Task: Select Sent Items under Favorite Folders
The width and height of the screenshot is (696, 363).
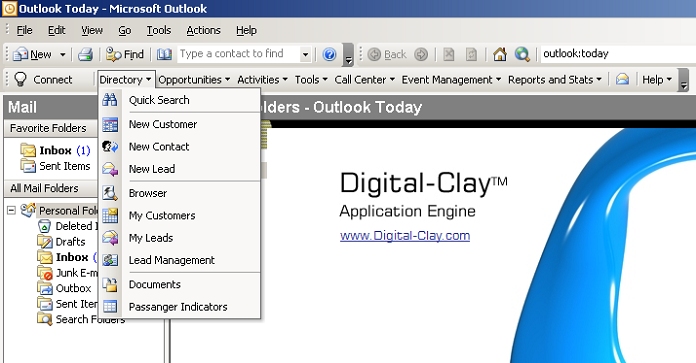Action: coord(55,166)
